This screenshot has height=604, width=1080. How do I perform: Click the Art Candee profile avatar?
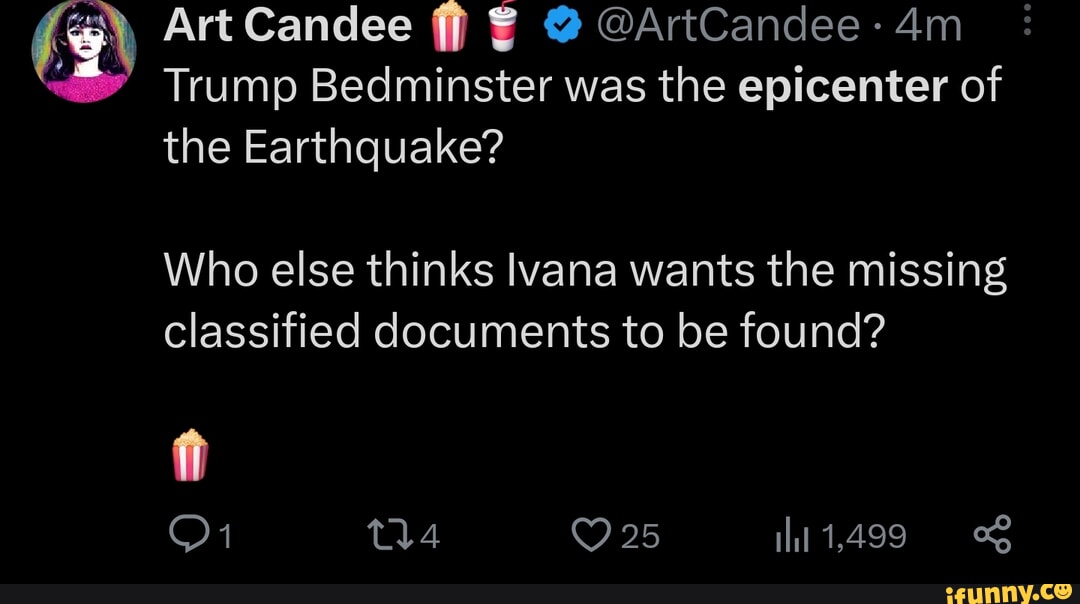click(82, 52)
